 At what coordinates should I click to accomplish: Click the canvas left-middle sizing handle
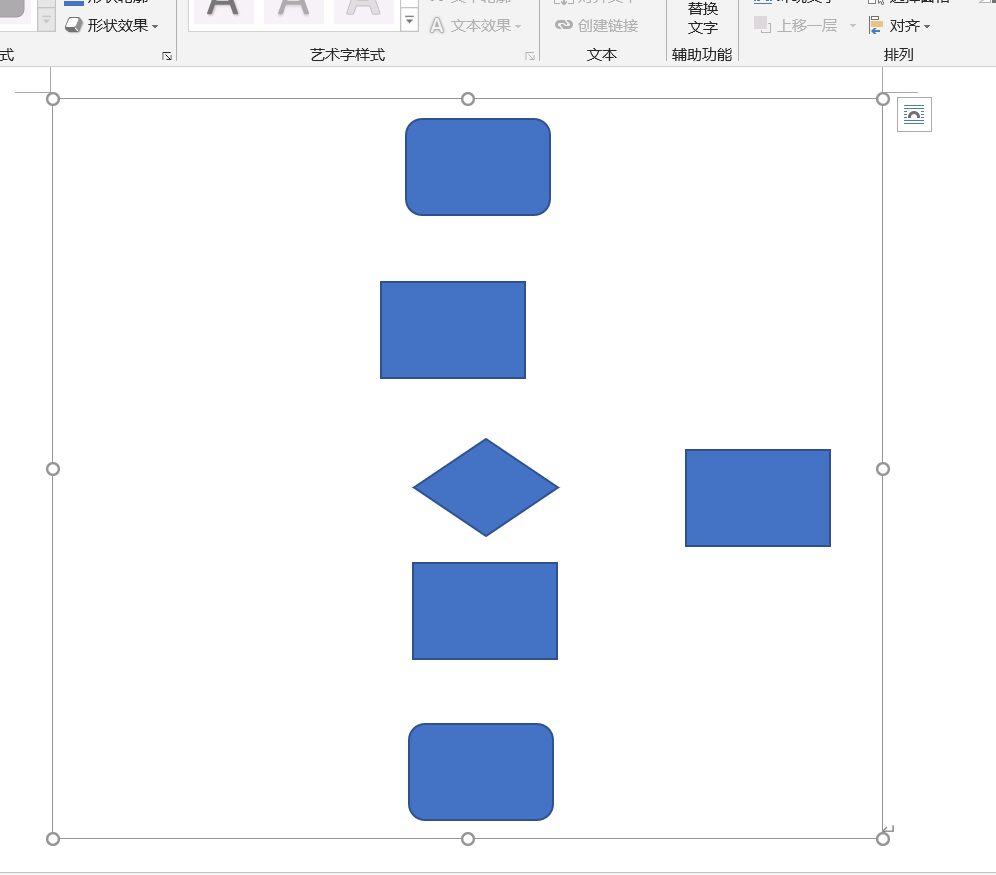[53, 469]
